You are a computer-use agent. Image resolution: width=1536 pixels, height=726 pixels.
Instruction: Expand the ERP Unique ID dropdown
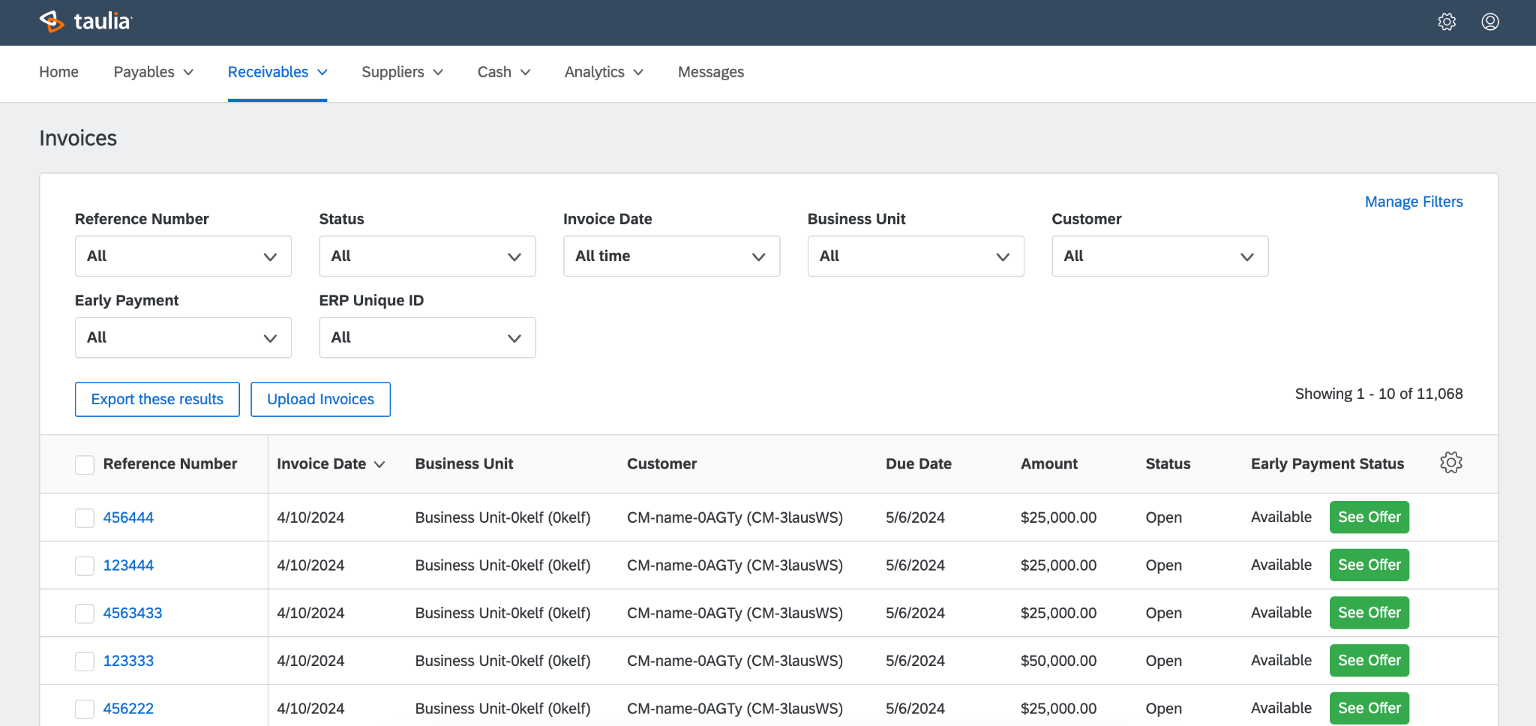(x=427, y=337)
